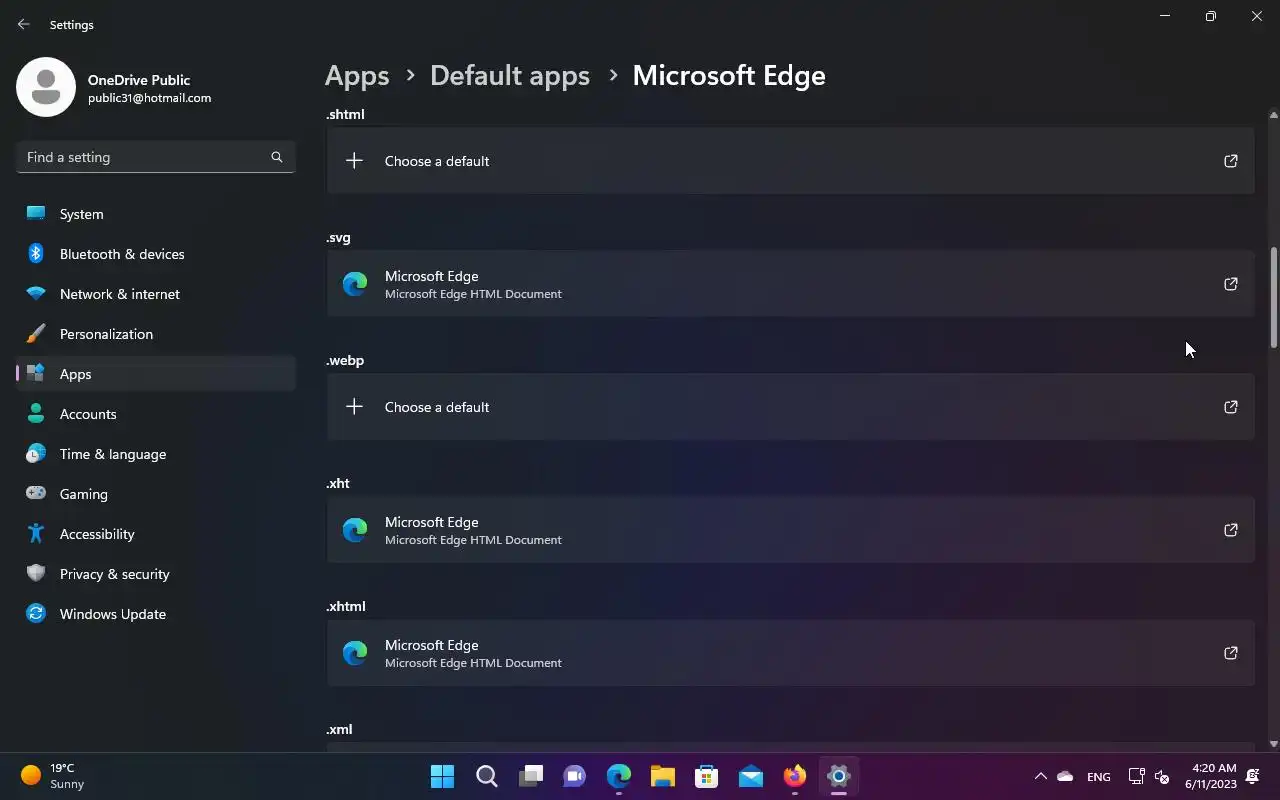1280x800 pixels.
Task: Select the public31@hotmail.com account email
Action: (x=149, y=98)
